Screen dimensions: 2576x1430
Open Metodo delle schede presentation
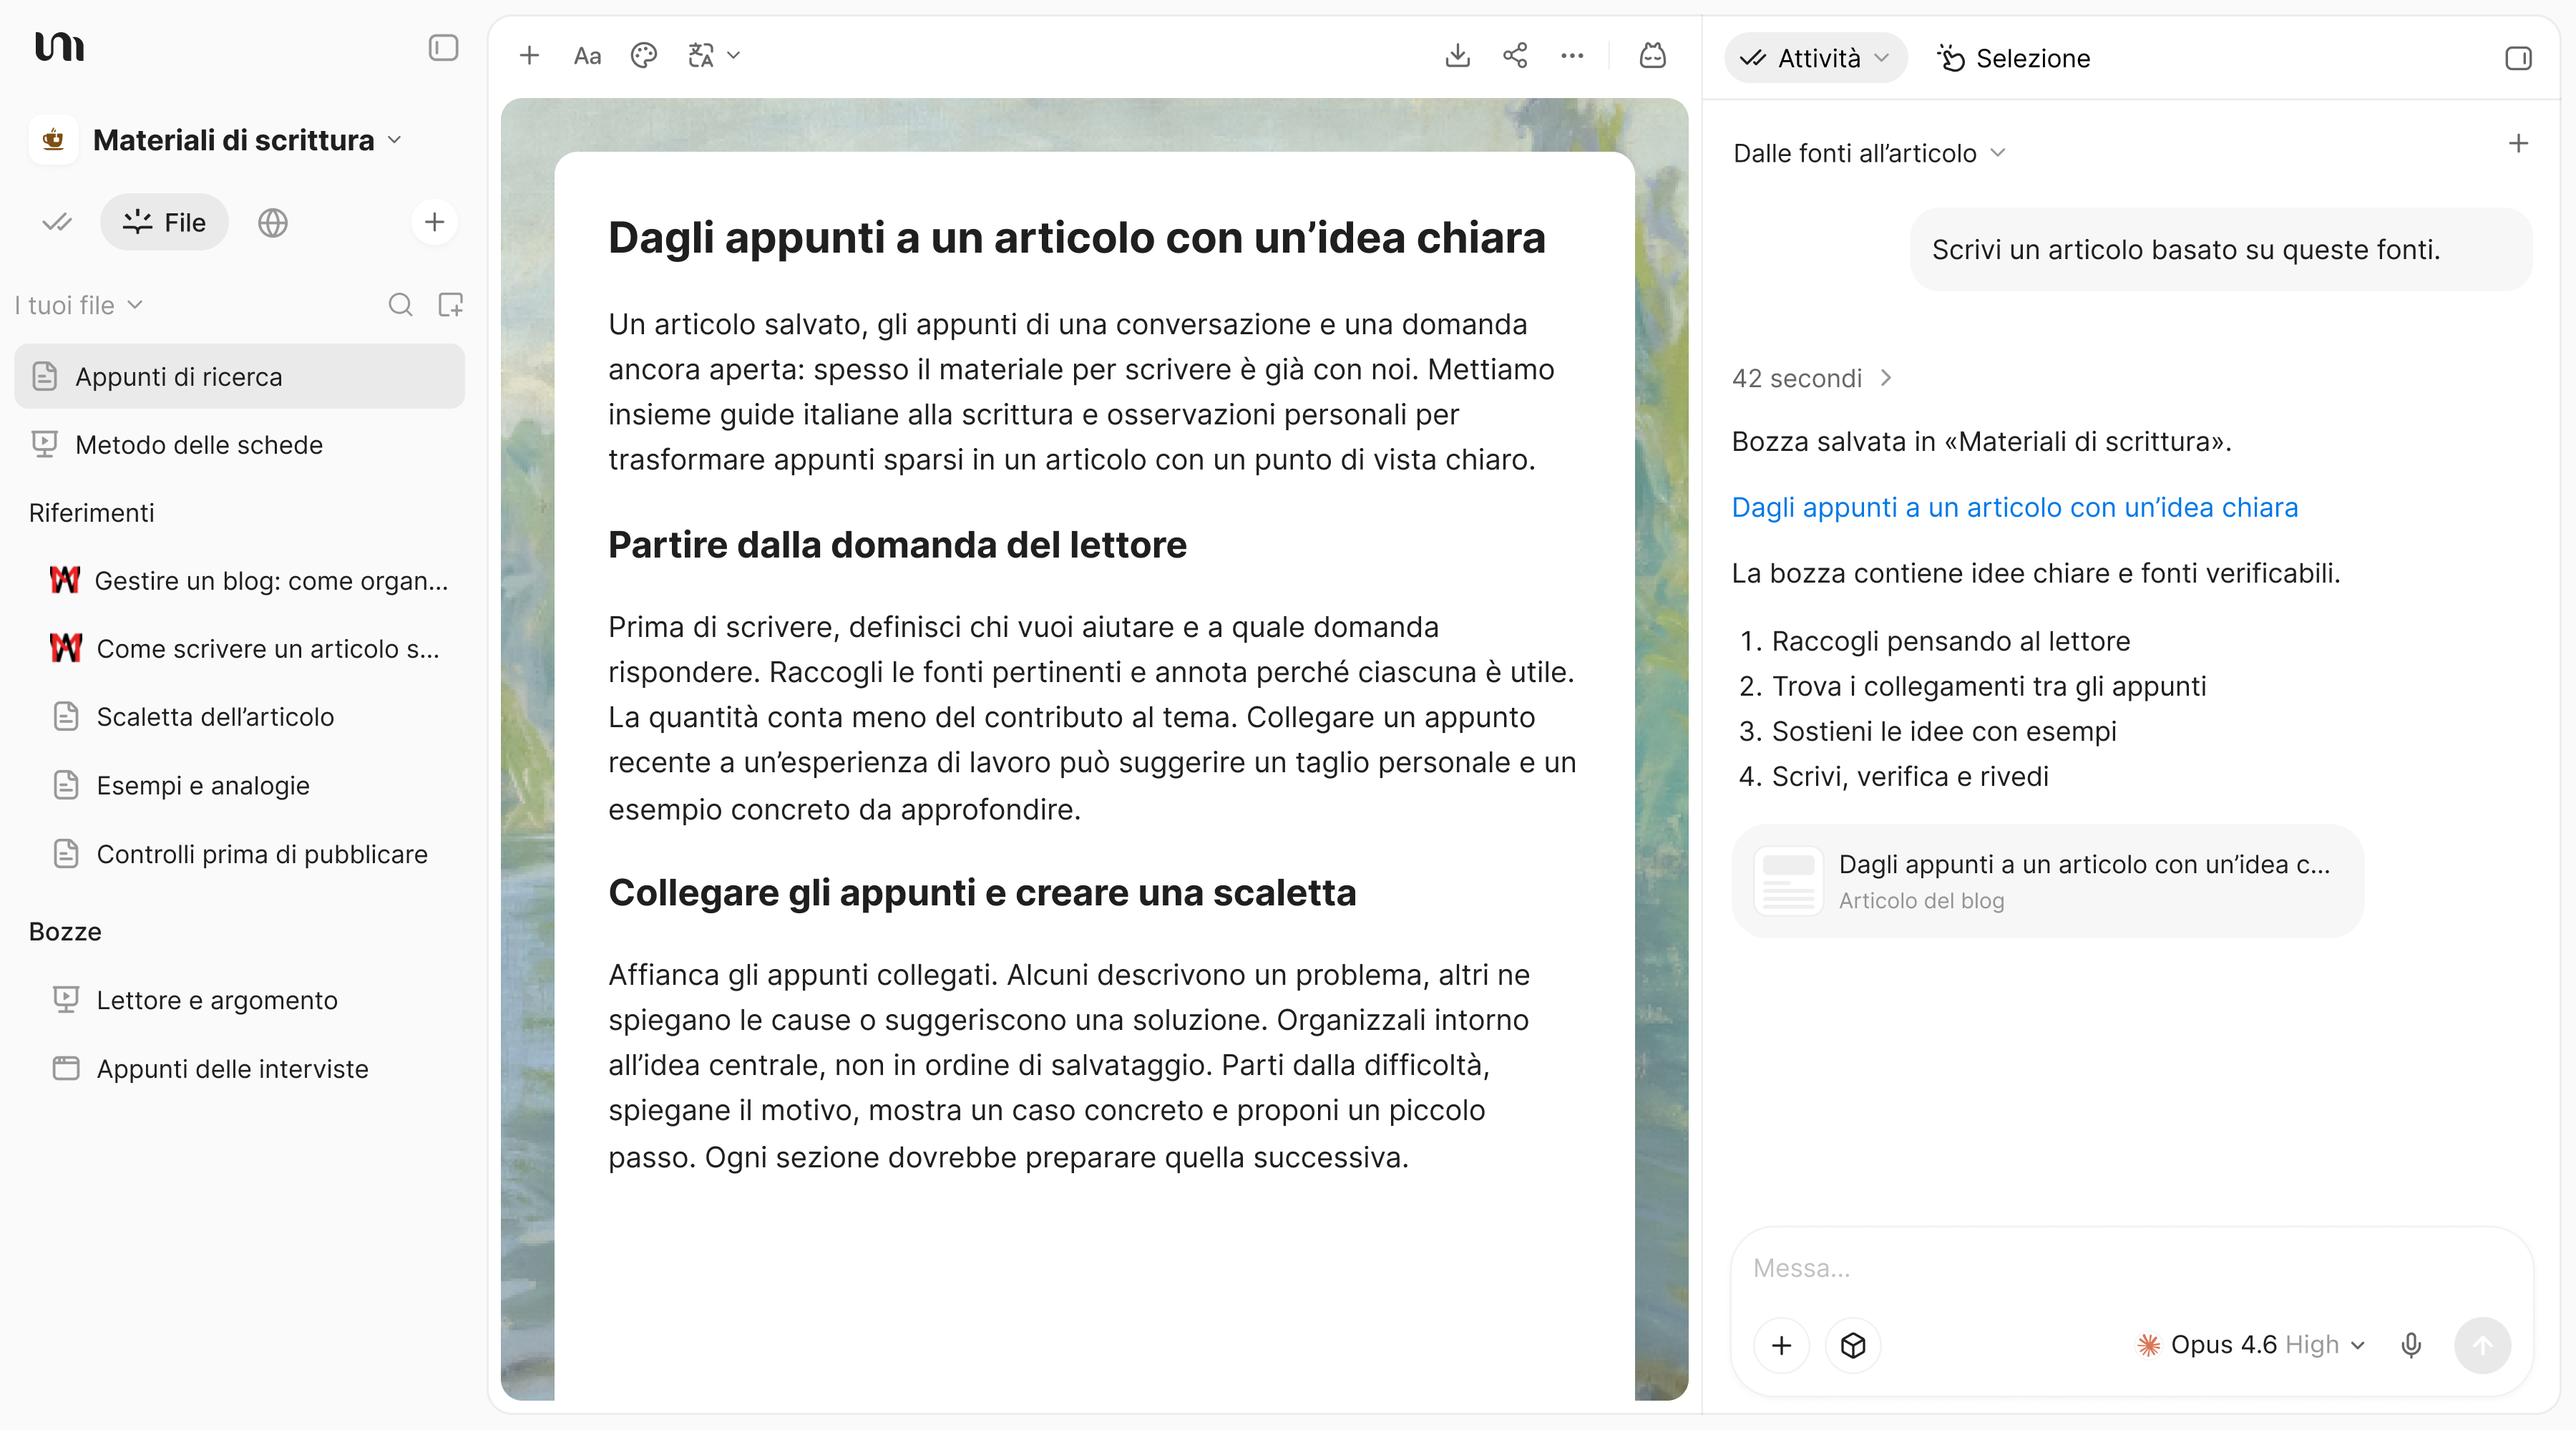click(x=239, y=445)
